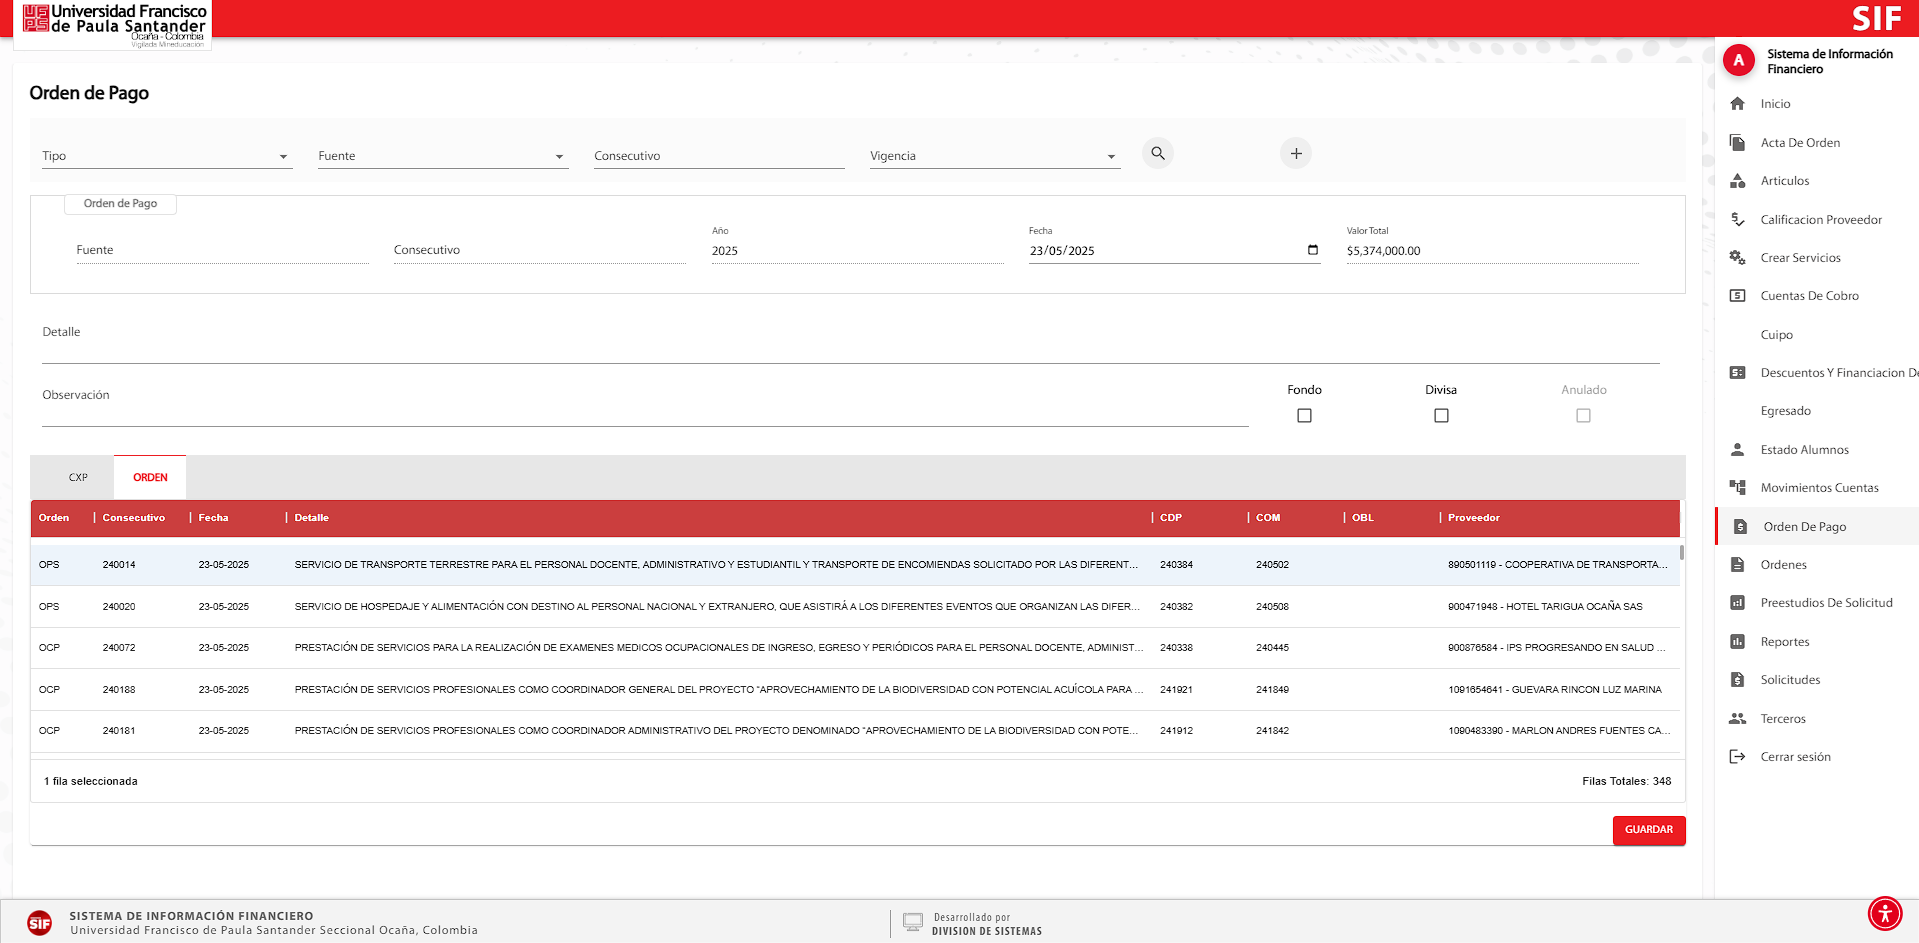Select row with consecutivo 240072
The image size is (1919, 943).
pyautogui.click(x=855, y=648)
